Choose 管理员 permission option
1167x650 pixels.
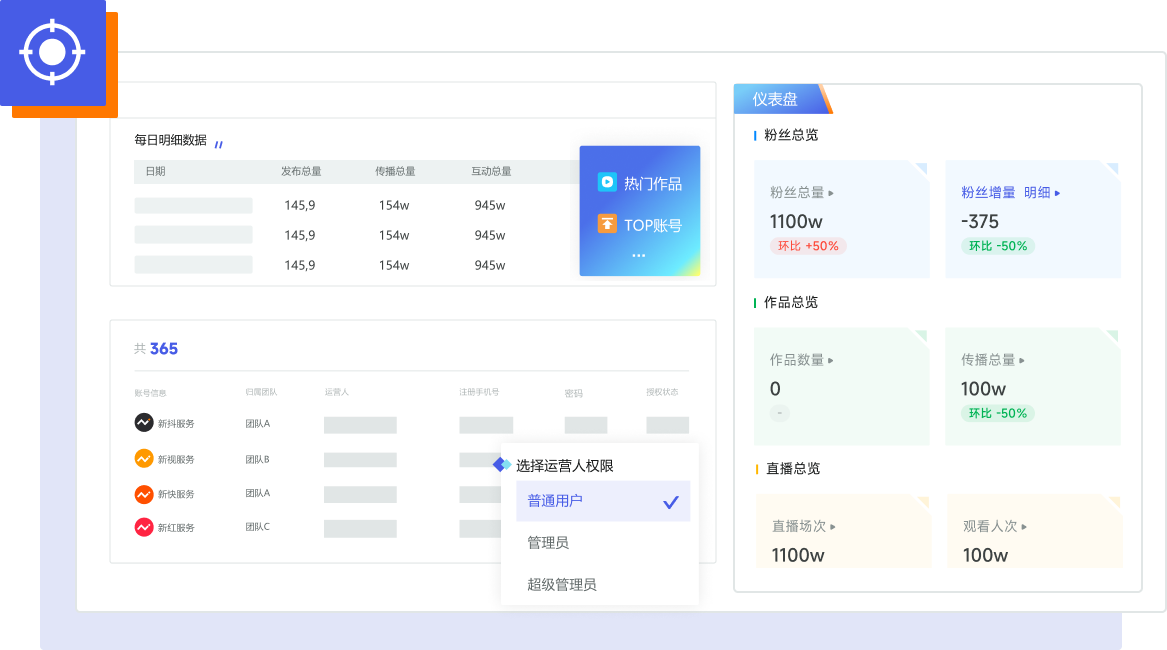548,543
